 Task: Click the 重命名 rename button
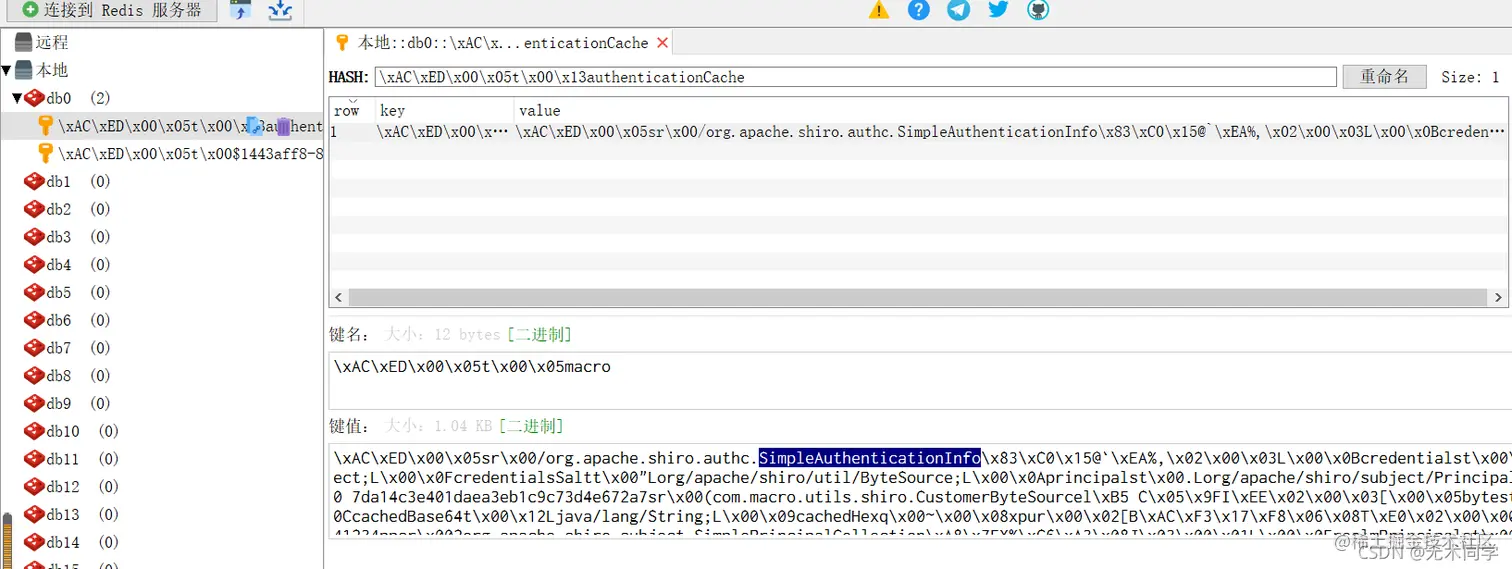1384,77
